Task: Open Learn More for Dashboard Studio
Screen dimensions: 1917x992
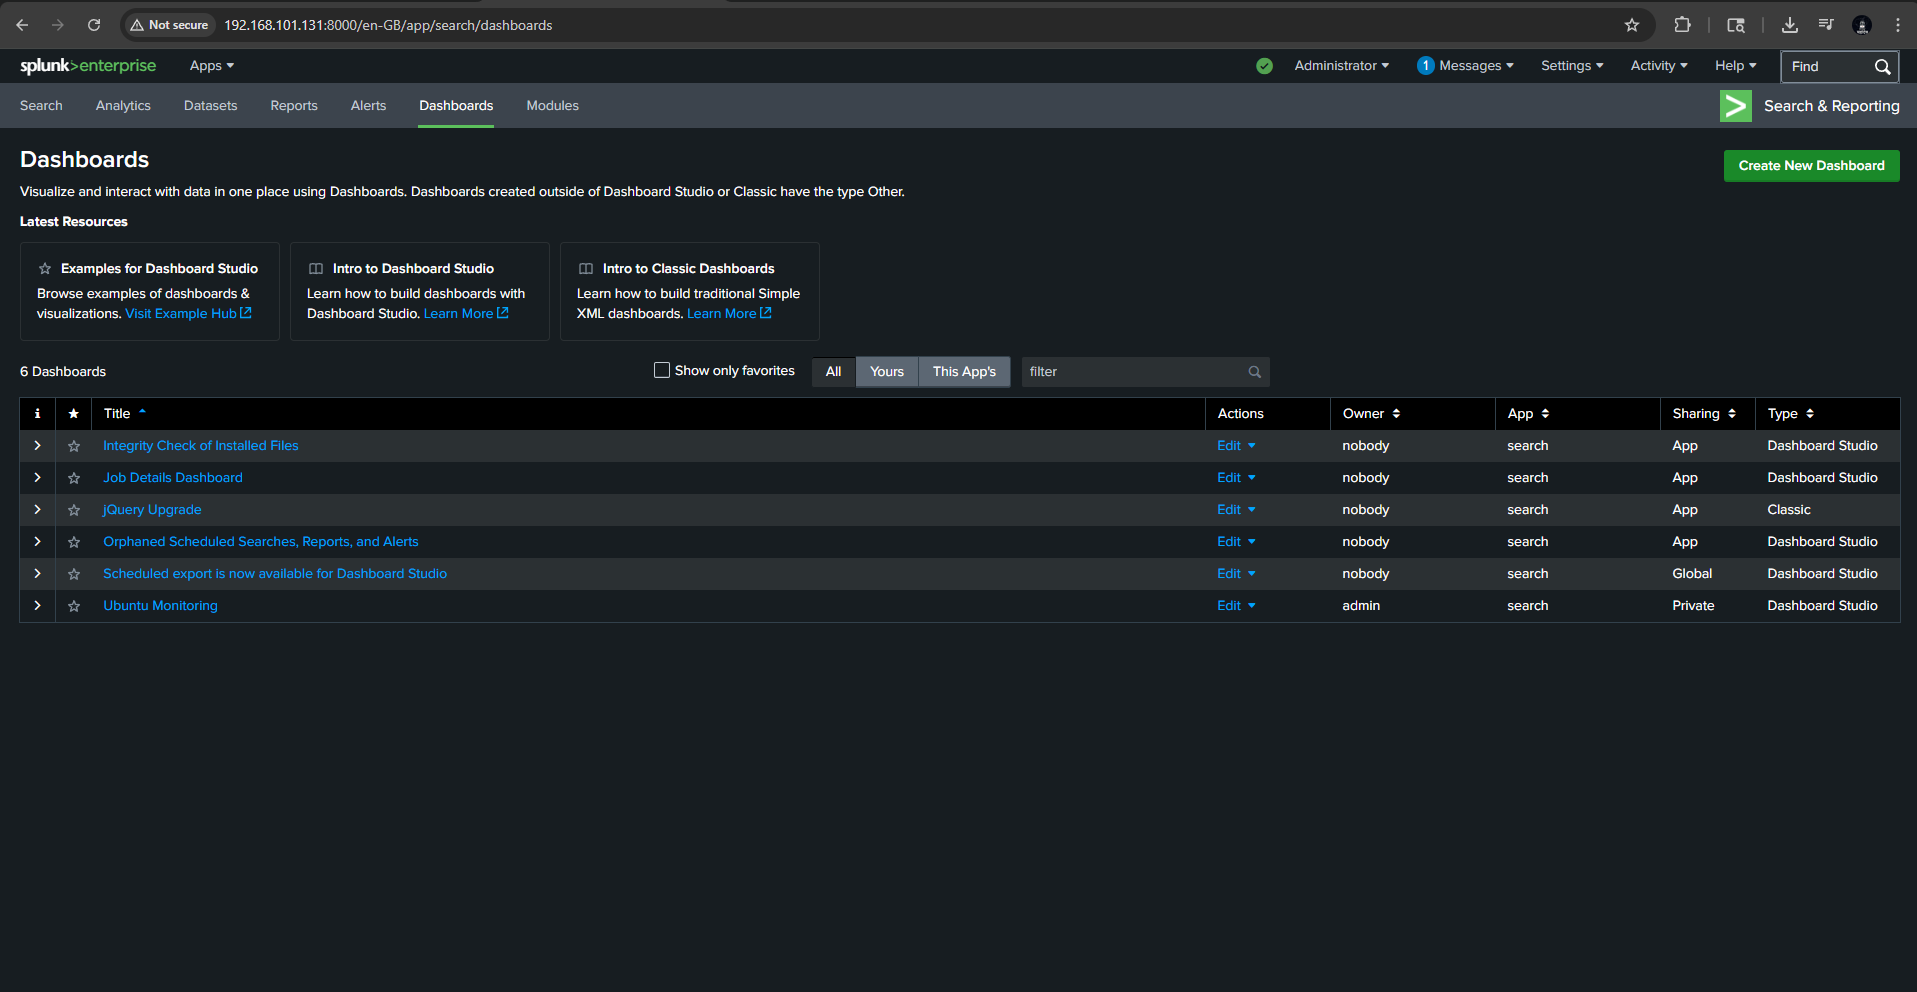Action: pyautogui.click(x=466, y=314)
